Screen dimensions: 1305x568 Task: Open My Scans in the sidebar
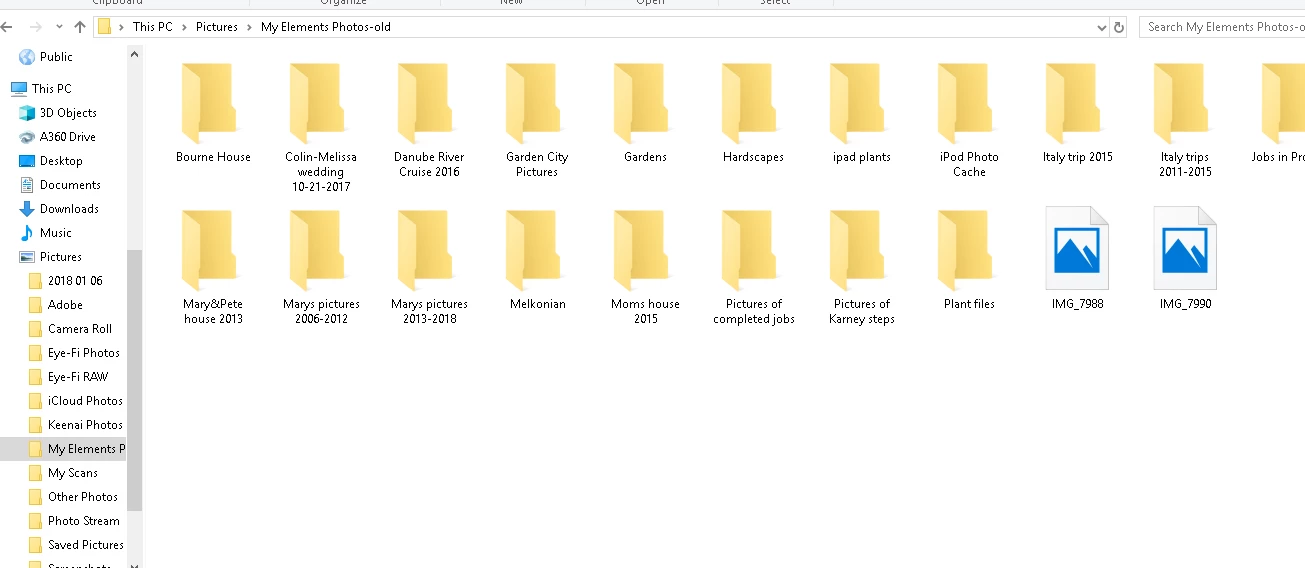[73, 473]
